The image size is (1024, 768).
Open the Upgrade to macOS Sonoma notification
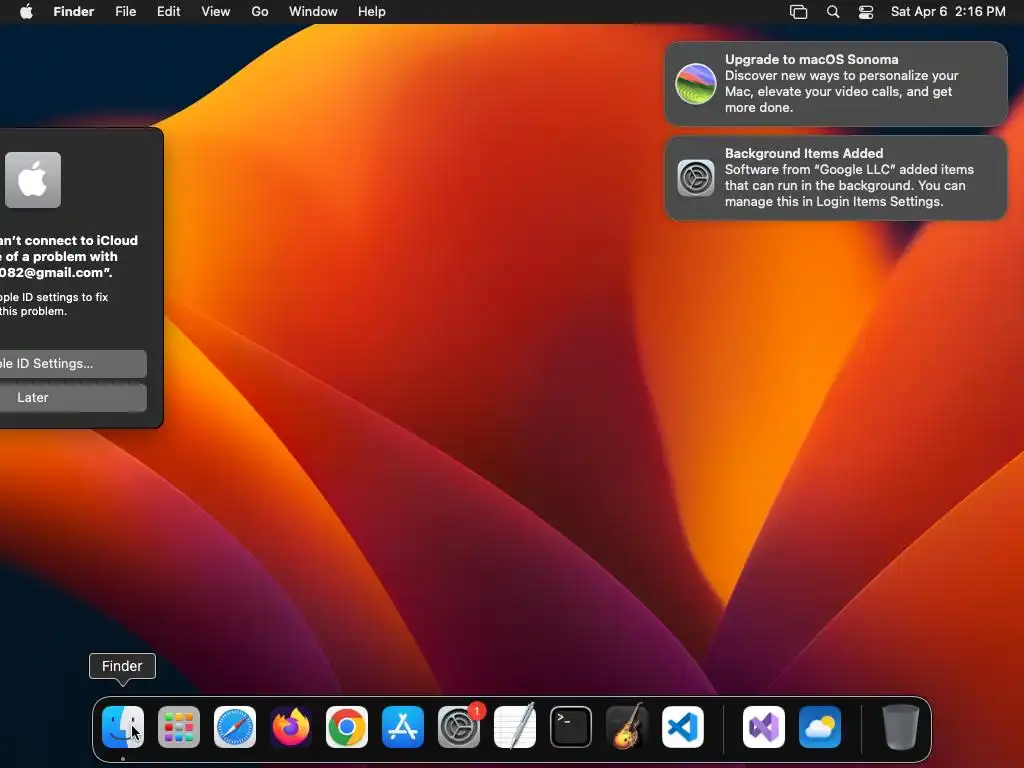836,84
